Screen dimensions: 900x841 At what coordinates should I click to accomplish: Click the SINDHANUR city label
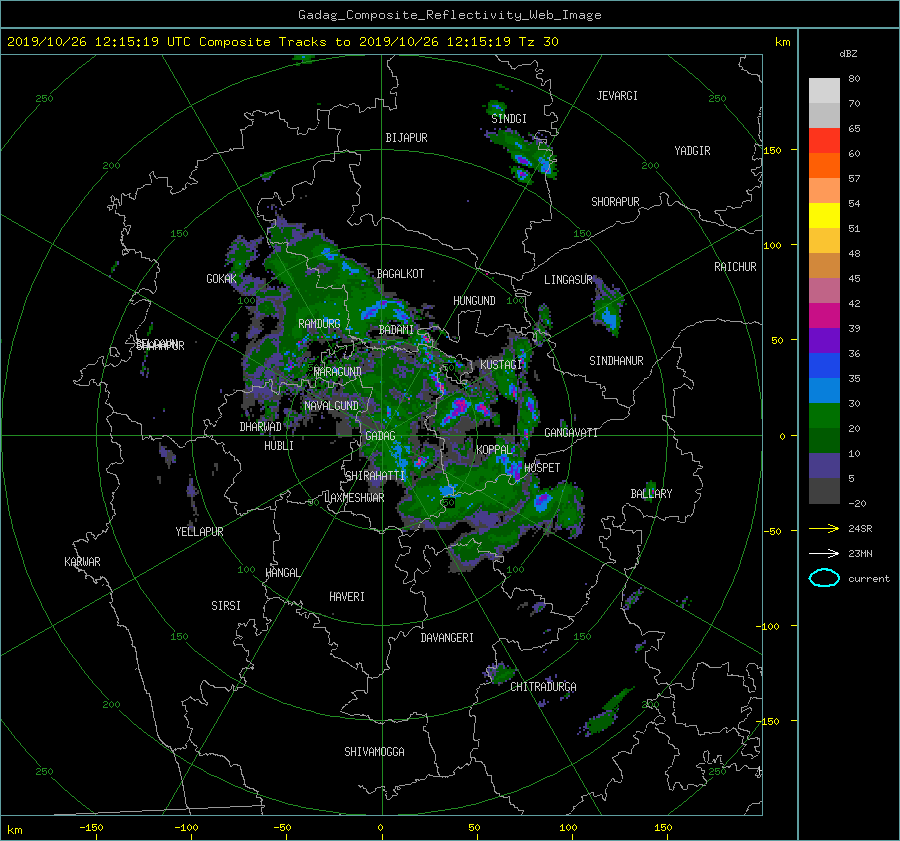[616, 361]
